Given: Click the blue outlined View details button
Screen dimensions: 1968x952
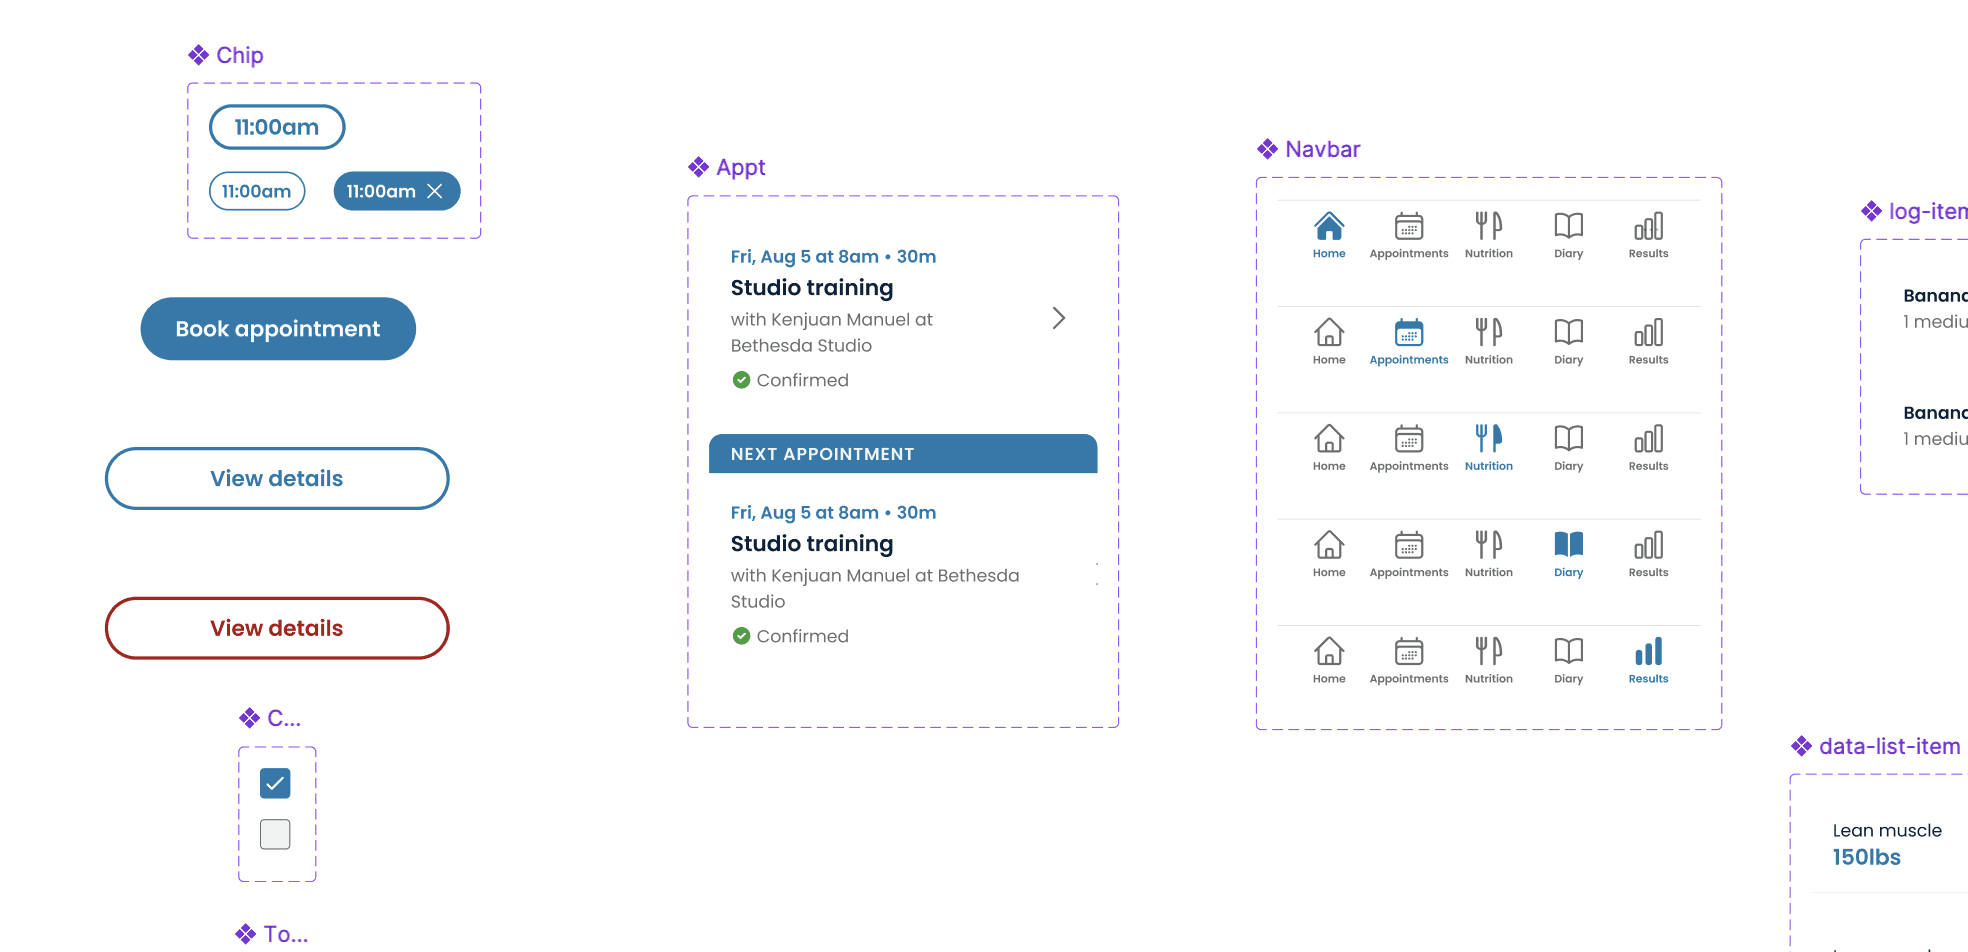Looking at the screenshot, I should point(277,478).
